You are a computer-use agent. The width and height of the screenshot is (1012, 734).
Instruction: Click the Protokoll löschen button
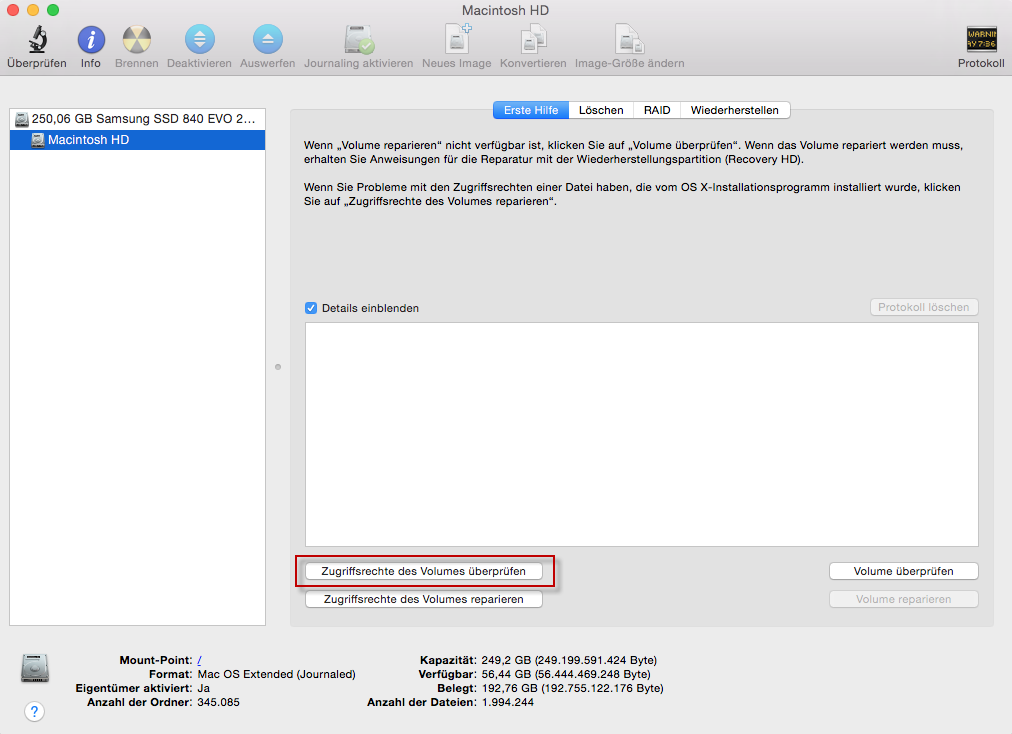pos(924,307)
